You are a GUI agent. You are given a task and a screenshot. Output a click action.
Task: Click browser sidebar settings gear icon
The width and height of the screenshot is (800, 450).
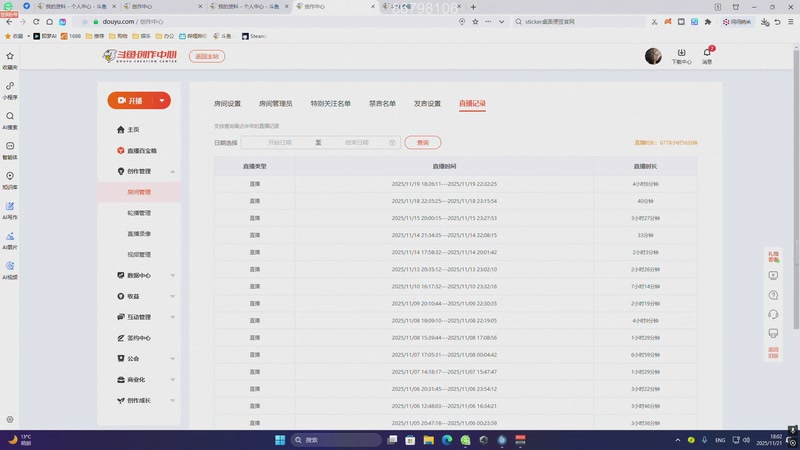click(10, 419)
